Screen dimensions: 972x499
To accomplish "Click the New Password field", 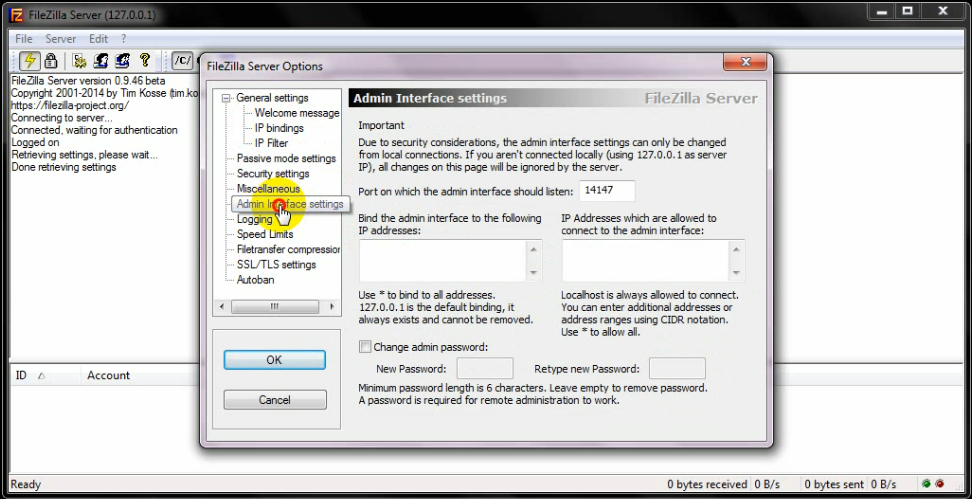I will point(485,369).
